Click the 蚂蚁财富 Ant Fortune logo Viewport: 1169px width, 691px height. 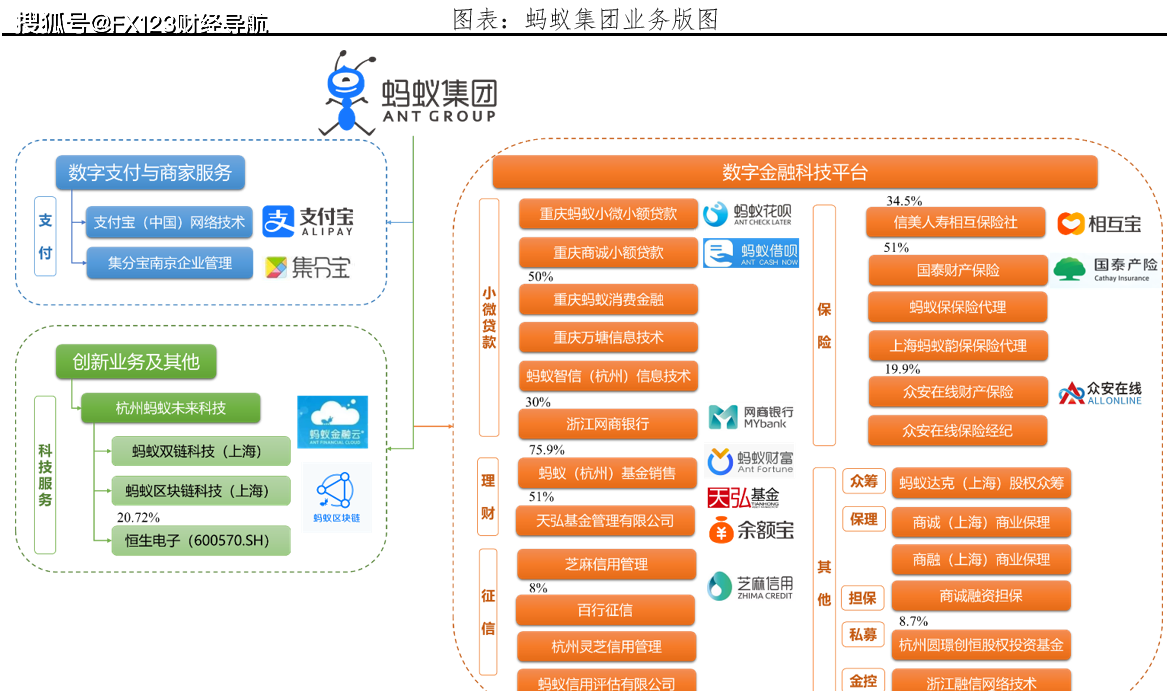click(x=750, y=461)
